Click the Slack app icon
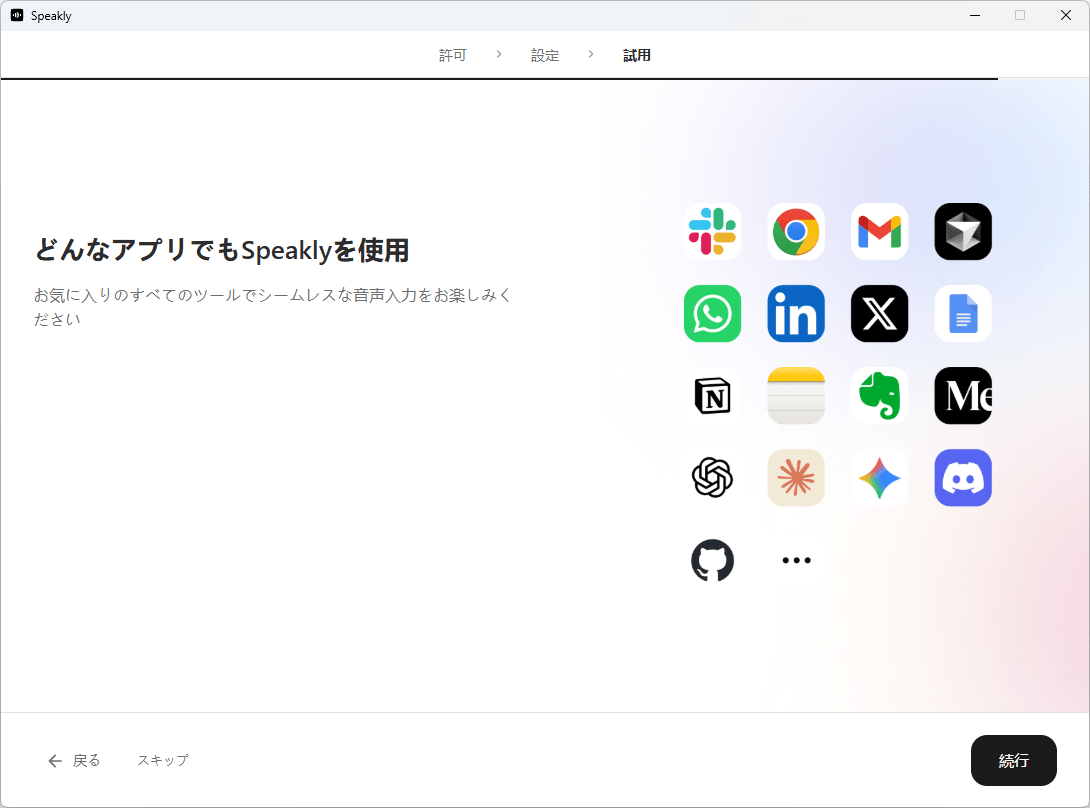 pos(712,232)
